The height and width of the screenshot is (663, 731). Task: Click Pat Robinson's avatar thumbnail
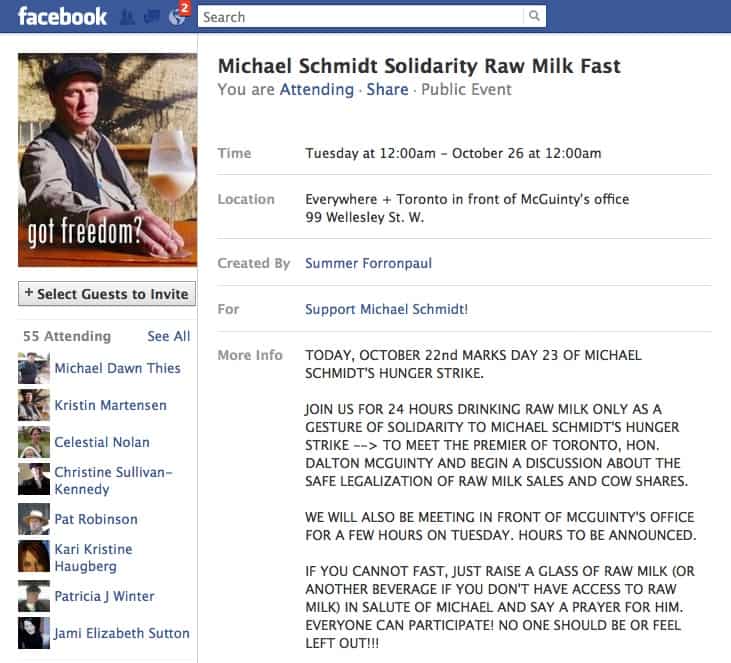pyautogui.click(x=34, y=519)
